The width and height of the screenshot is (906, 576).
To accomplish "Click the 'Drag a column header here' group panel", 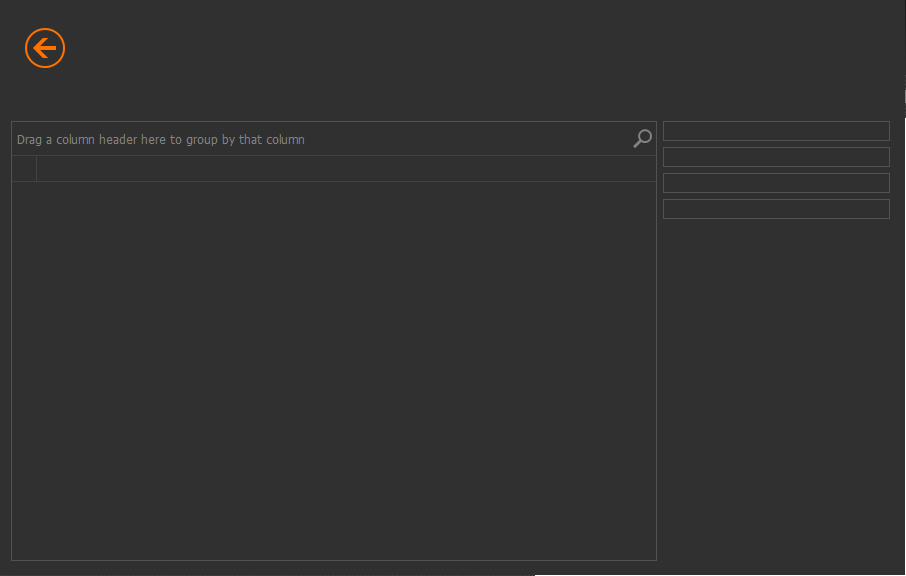I will [334, 139].
